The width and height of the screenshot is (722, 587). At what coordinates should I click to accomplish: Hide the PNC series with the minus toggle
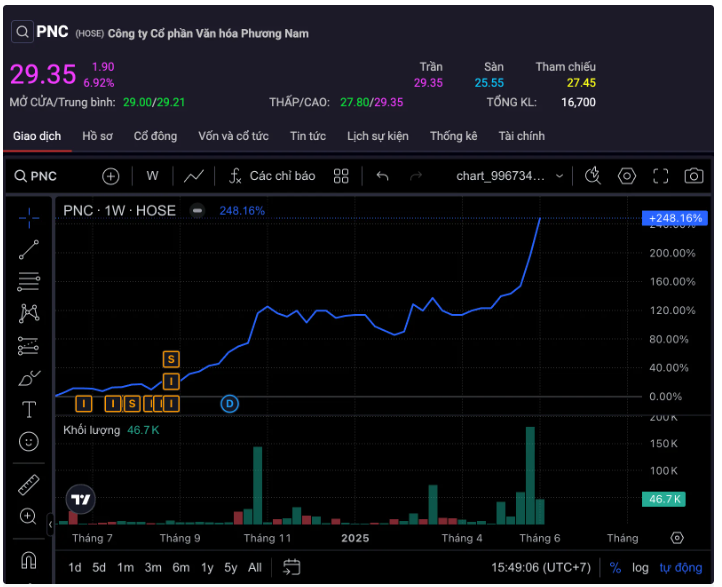pos(197,211)
